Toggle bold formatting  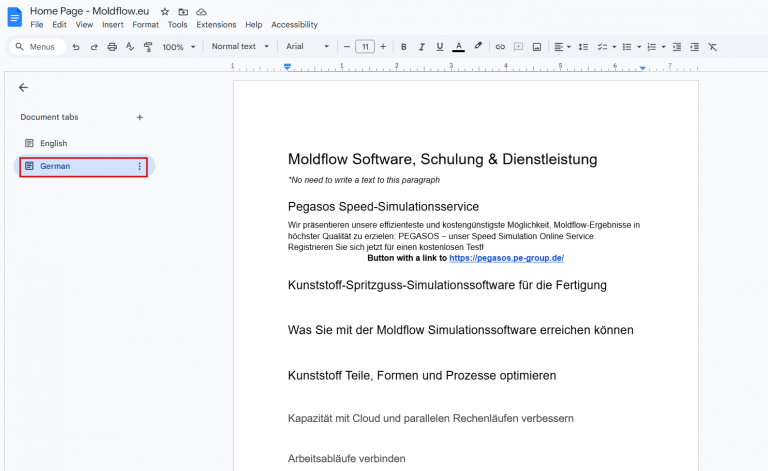pyautogui.click(x=404, y=47)
